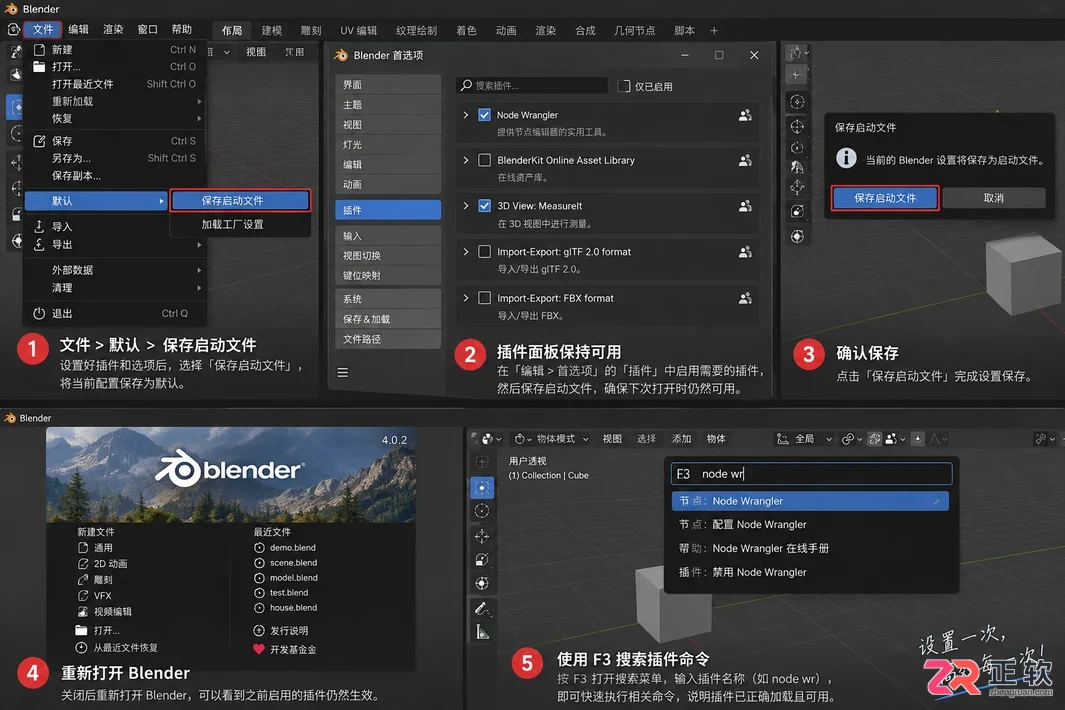Open the 全局 transform orientation dropdown

pos(805,439)
